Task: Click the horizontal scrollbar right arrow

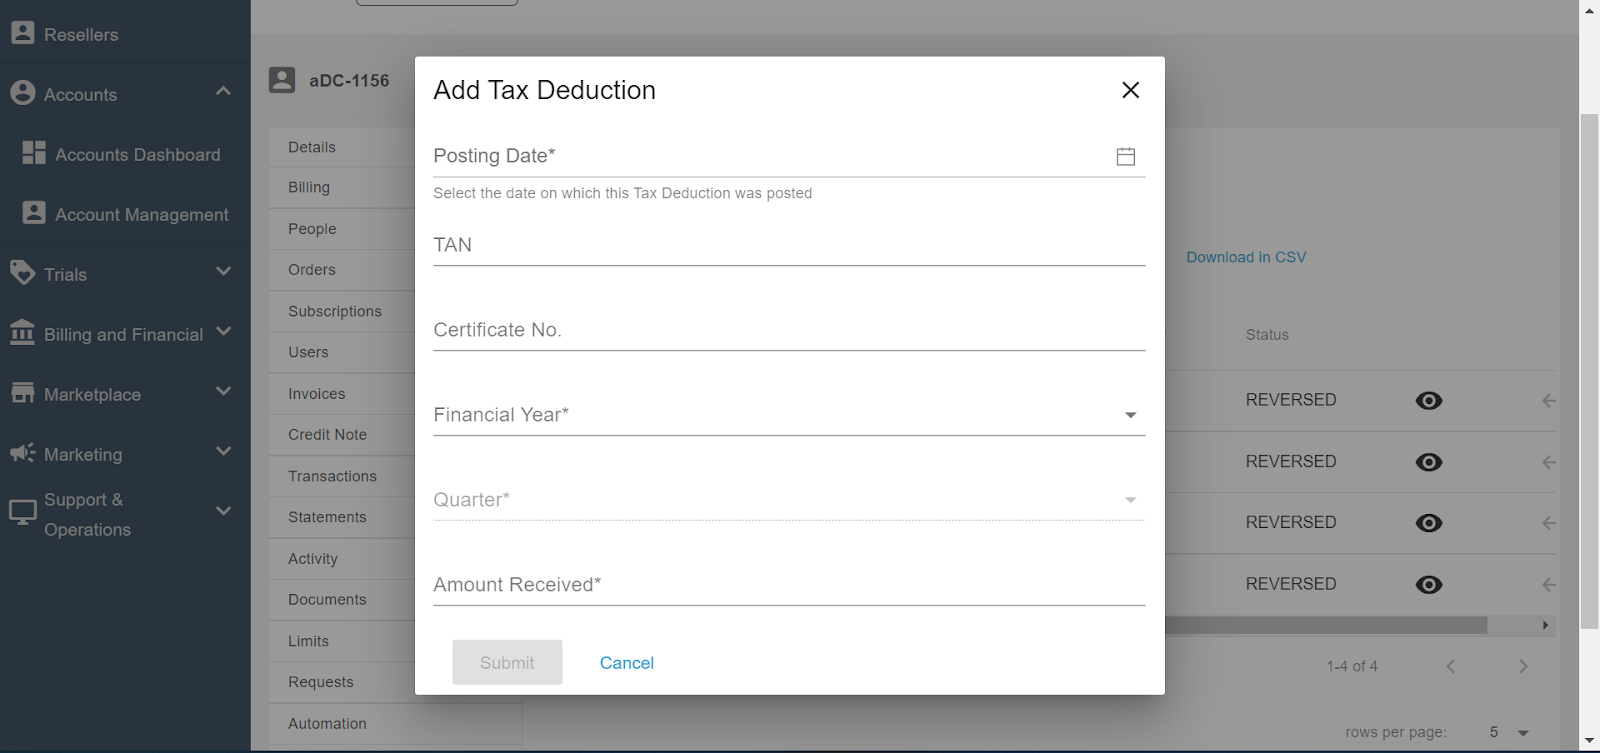Action: coord(1546,625)
